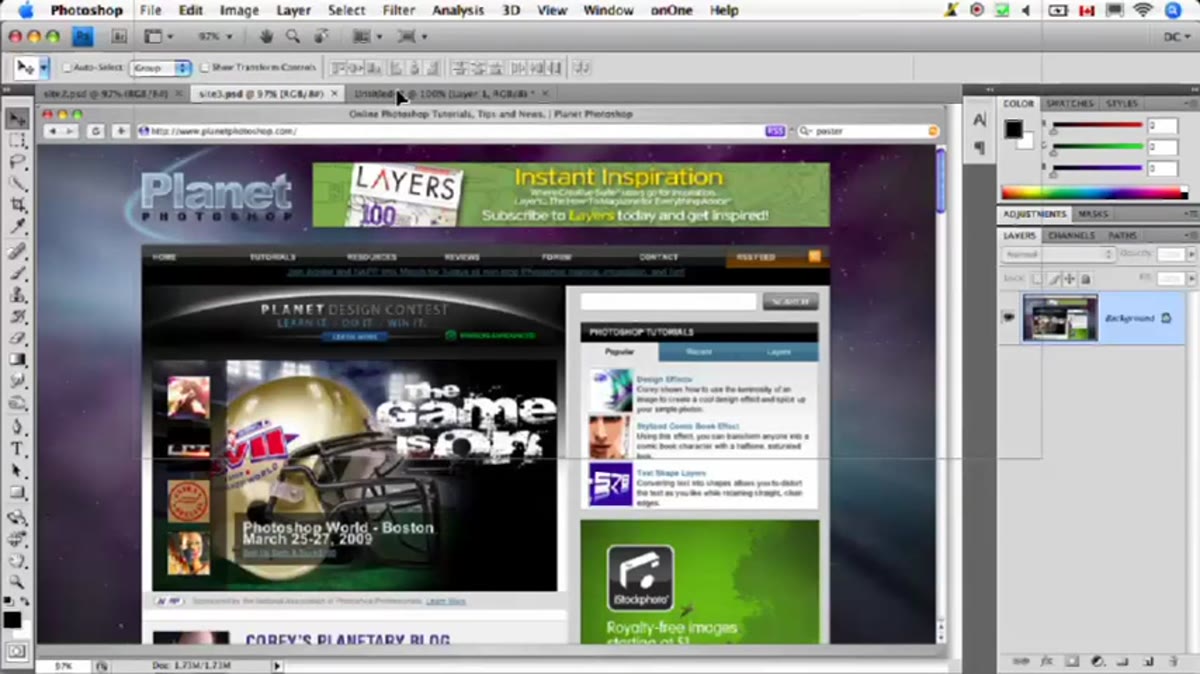Add a layer mask icon
Screen dimensions: 1200x674
point(1072,661)
